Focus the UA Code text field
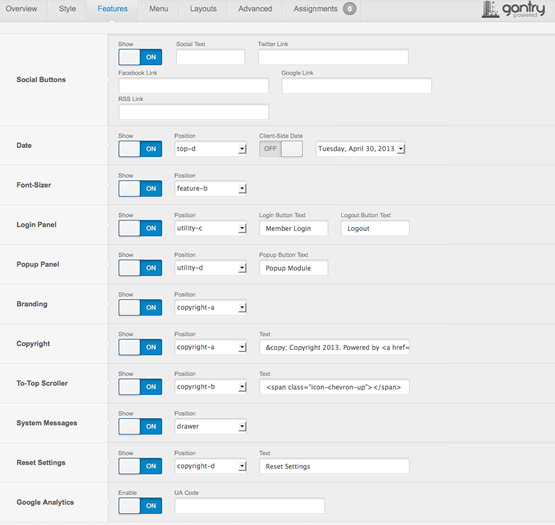The width and height of the screenshot is (555, 525). click(250, 506)
